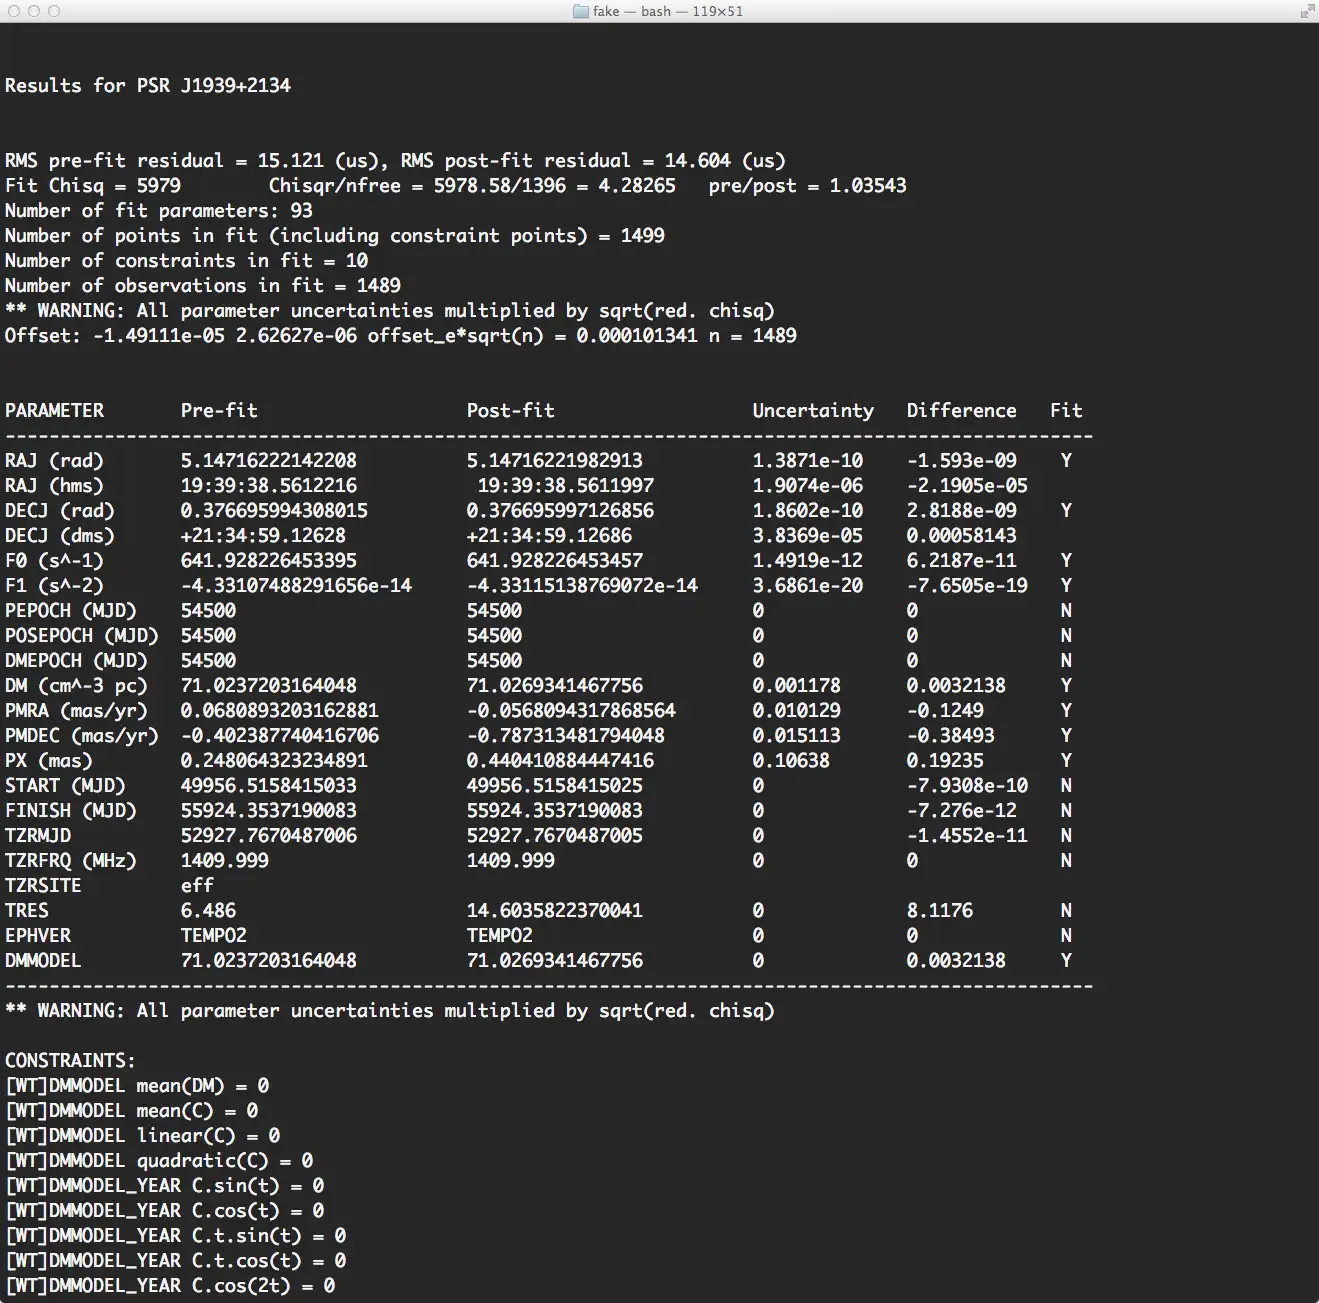Image resolution: width=1319 pixels, height=1303 pixels.
Task: Click the 'Results for PSR J1939+2134' heading line
Action: [148, 86]
